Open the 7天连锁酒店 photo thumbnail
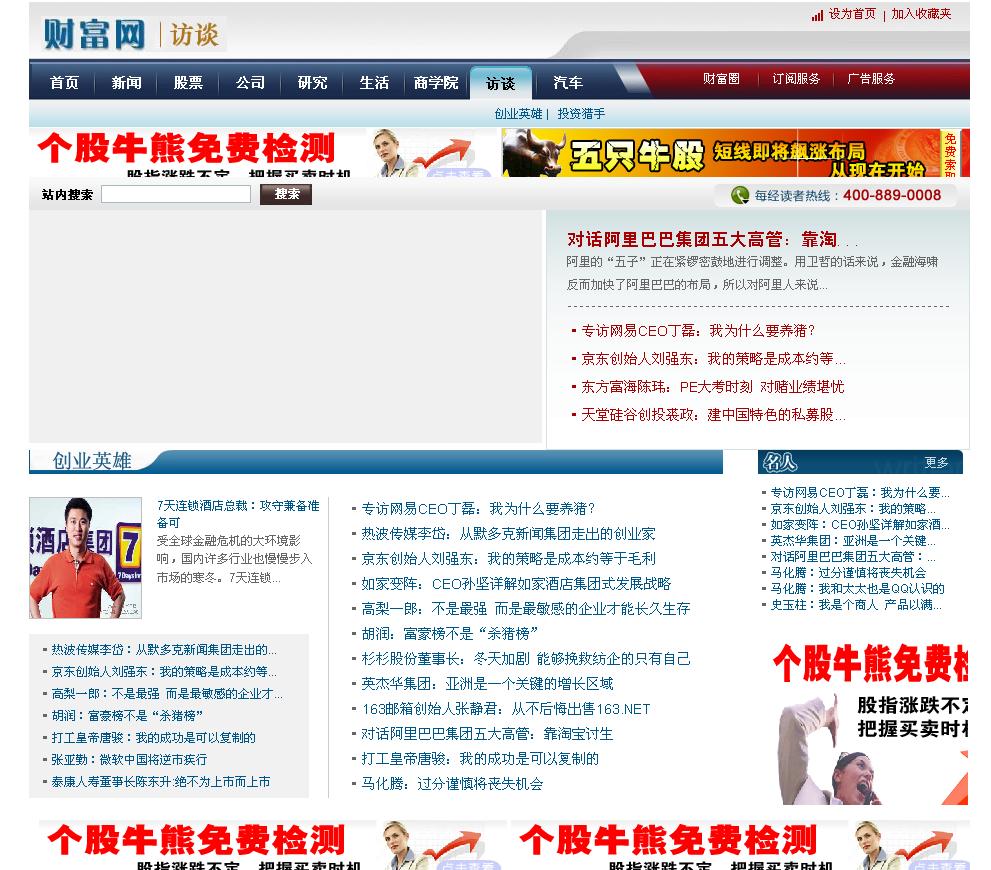 tap(85, 558)
